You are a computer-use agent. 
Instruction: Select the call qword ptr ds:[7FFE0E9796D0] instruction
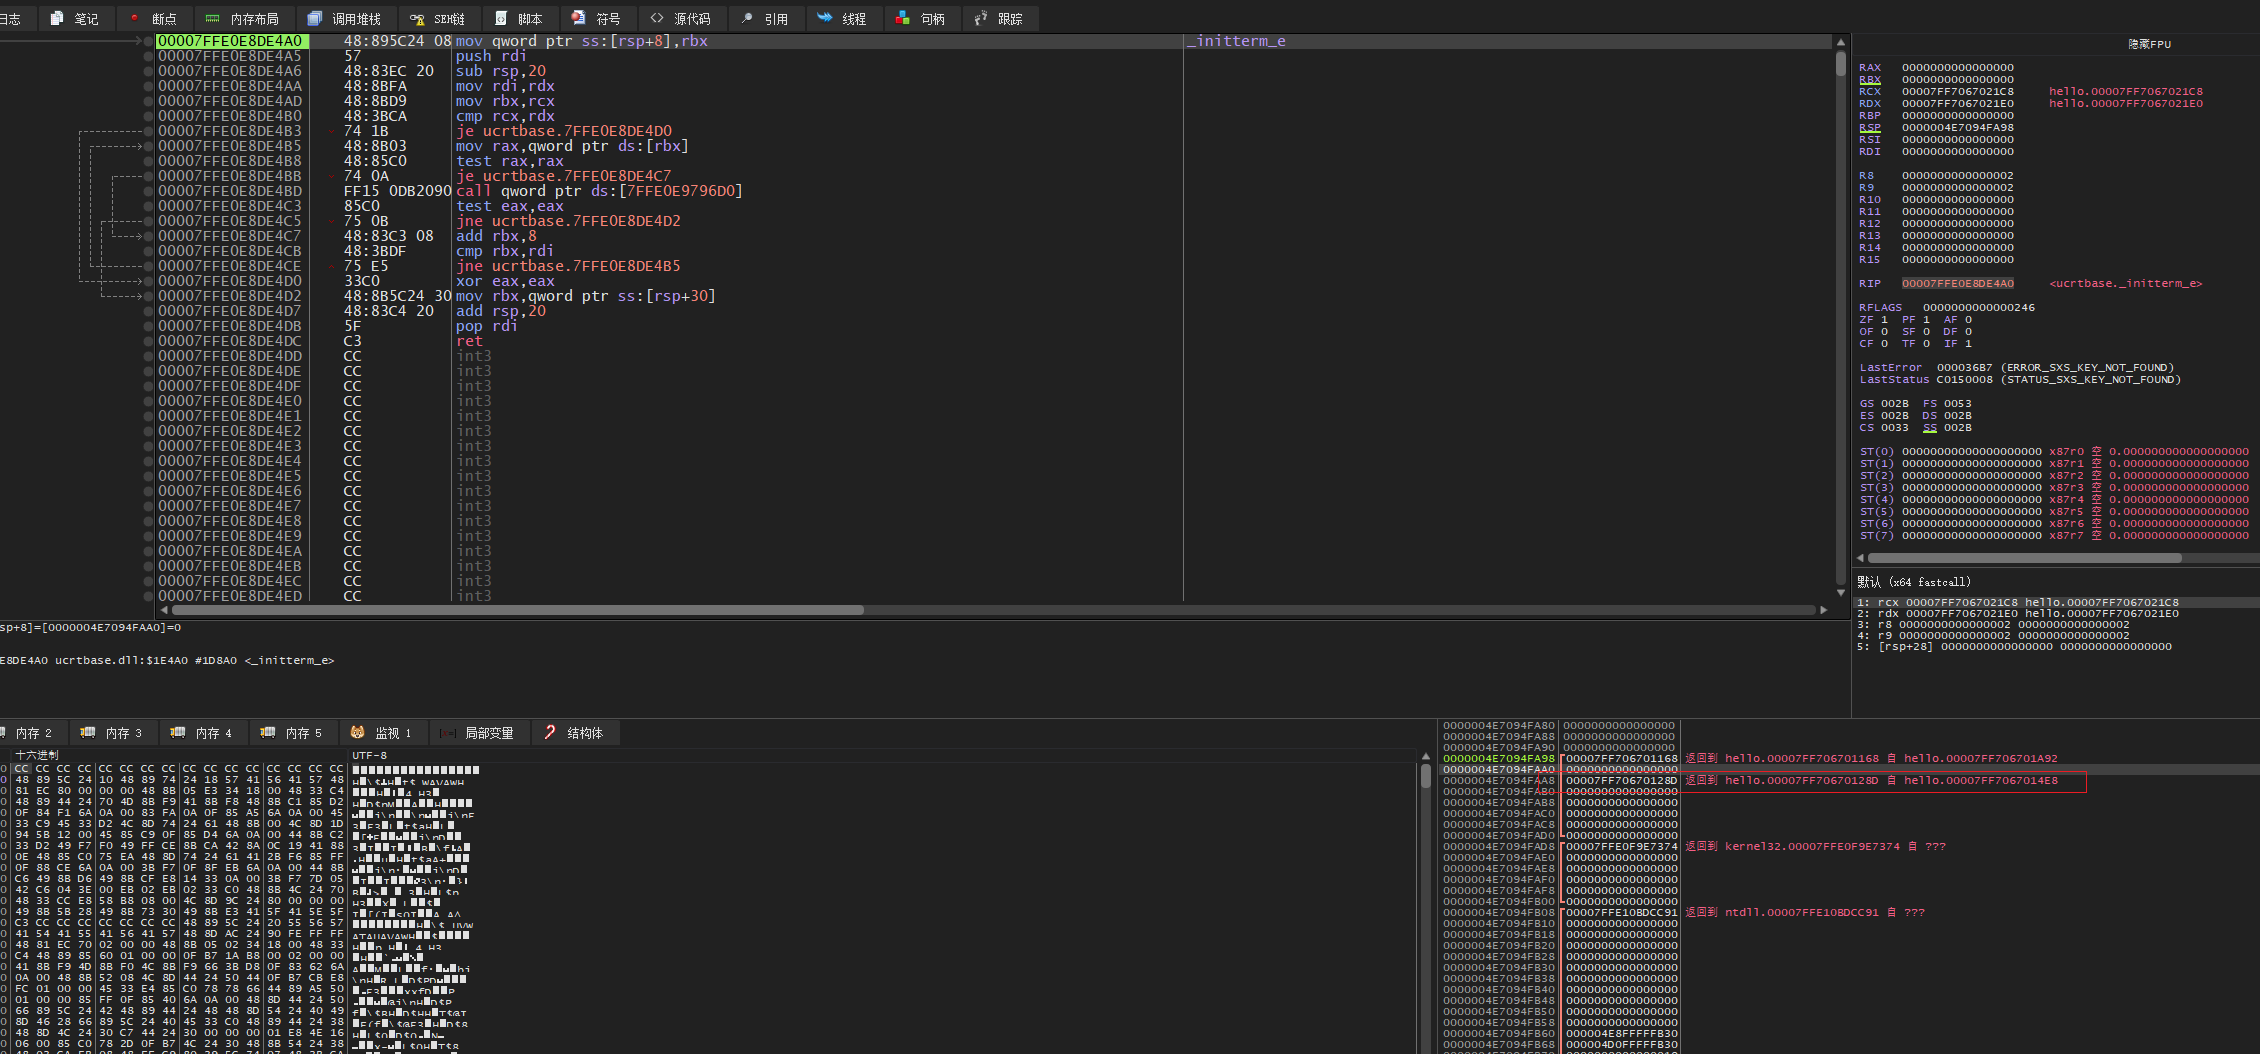click(x=599, y=191)
